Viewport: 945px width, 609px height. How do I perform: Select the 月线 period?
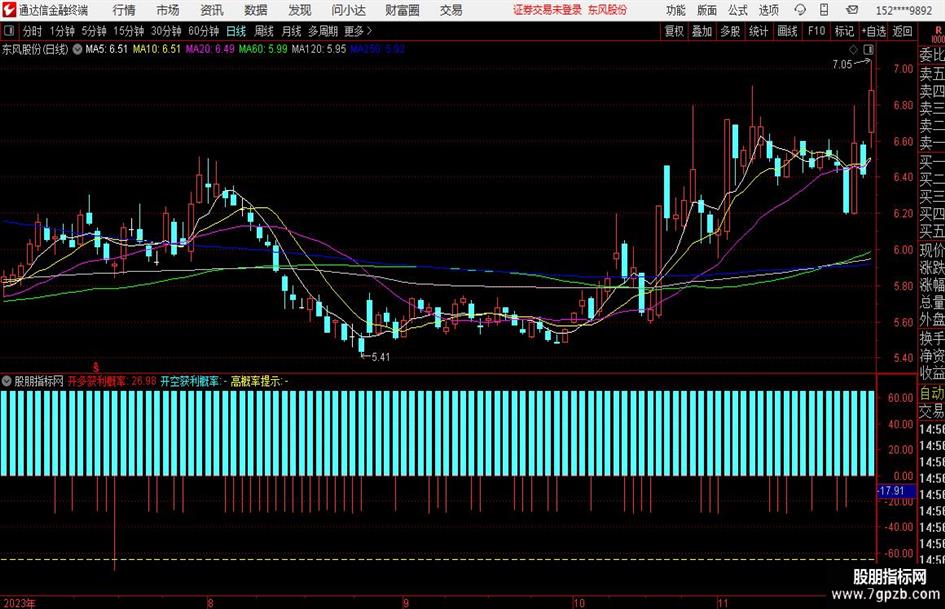tap(292, 31)
